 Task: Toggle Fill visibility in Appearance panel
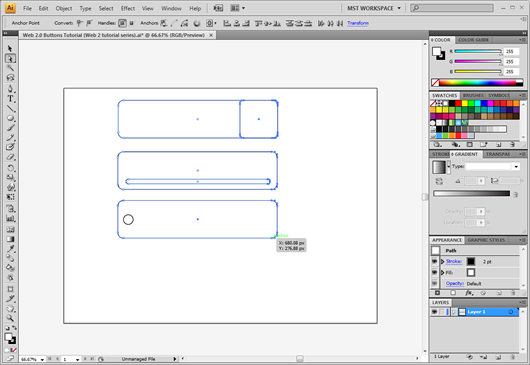[435, 272]
